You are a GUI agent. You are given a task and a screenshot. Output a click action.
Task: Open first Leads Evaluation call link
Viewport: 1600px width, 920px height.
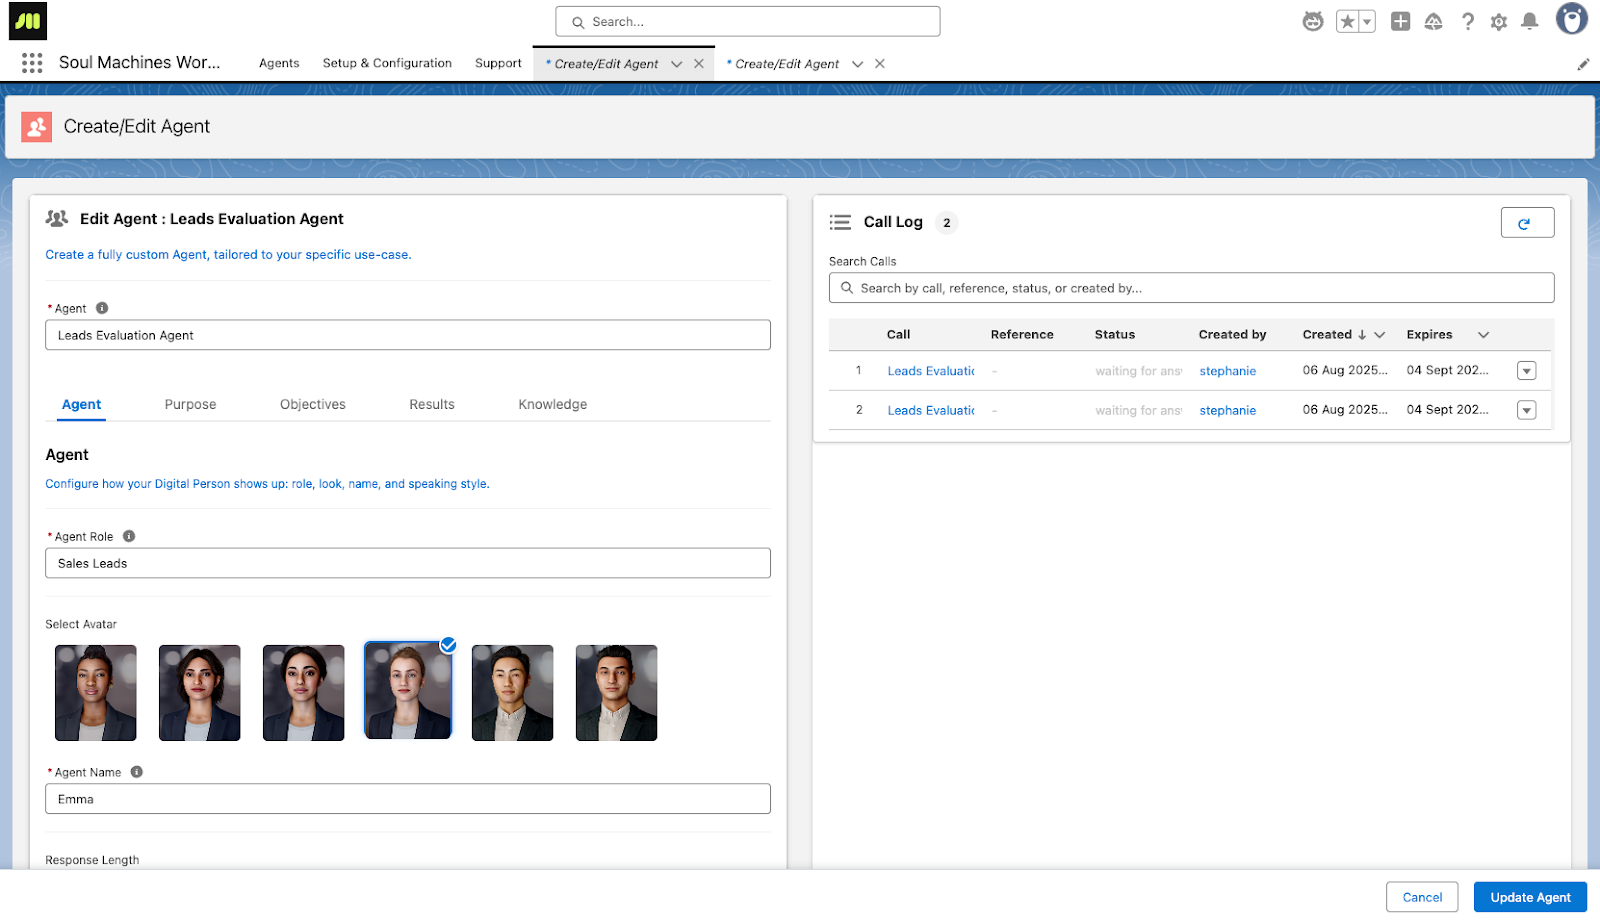930,371
